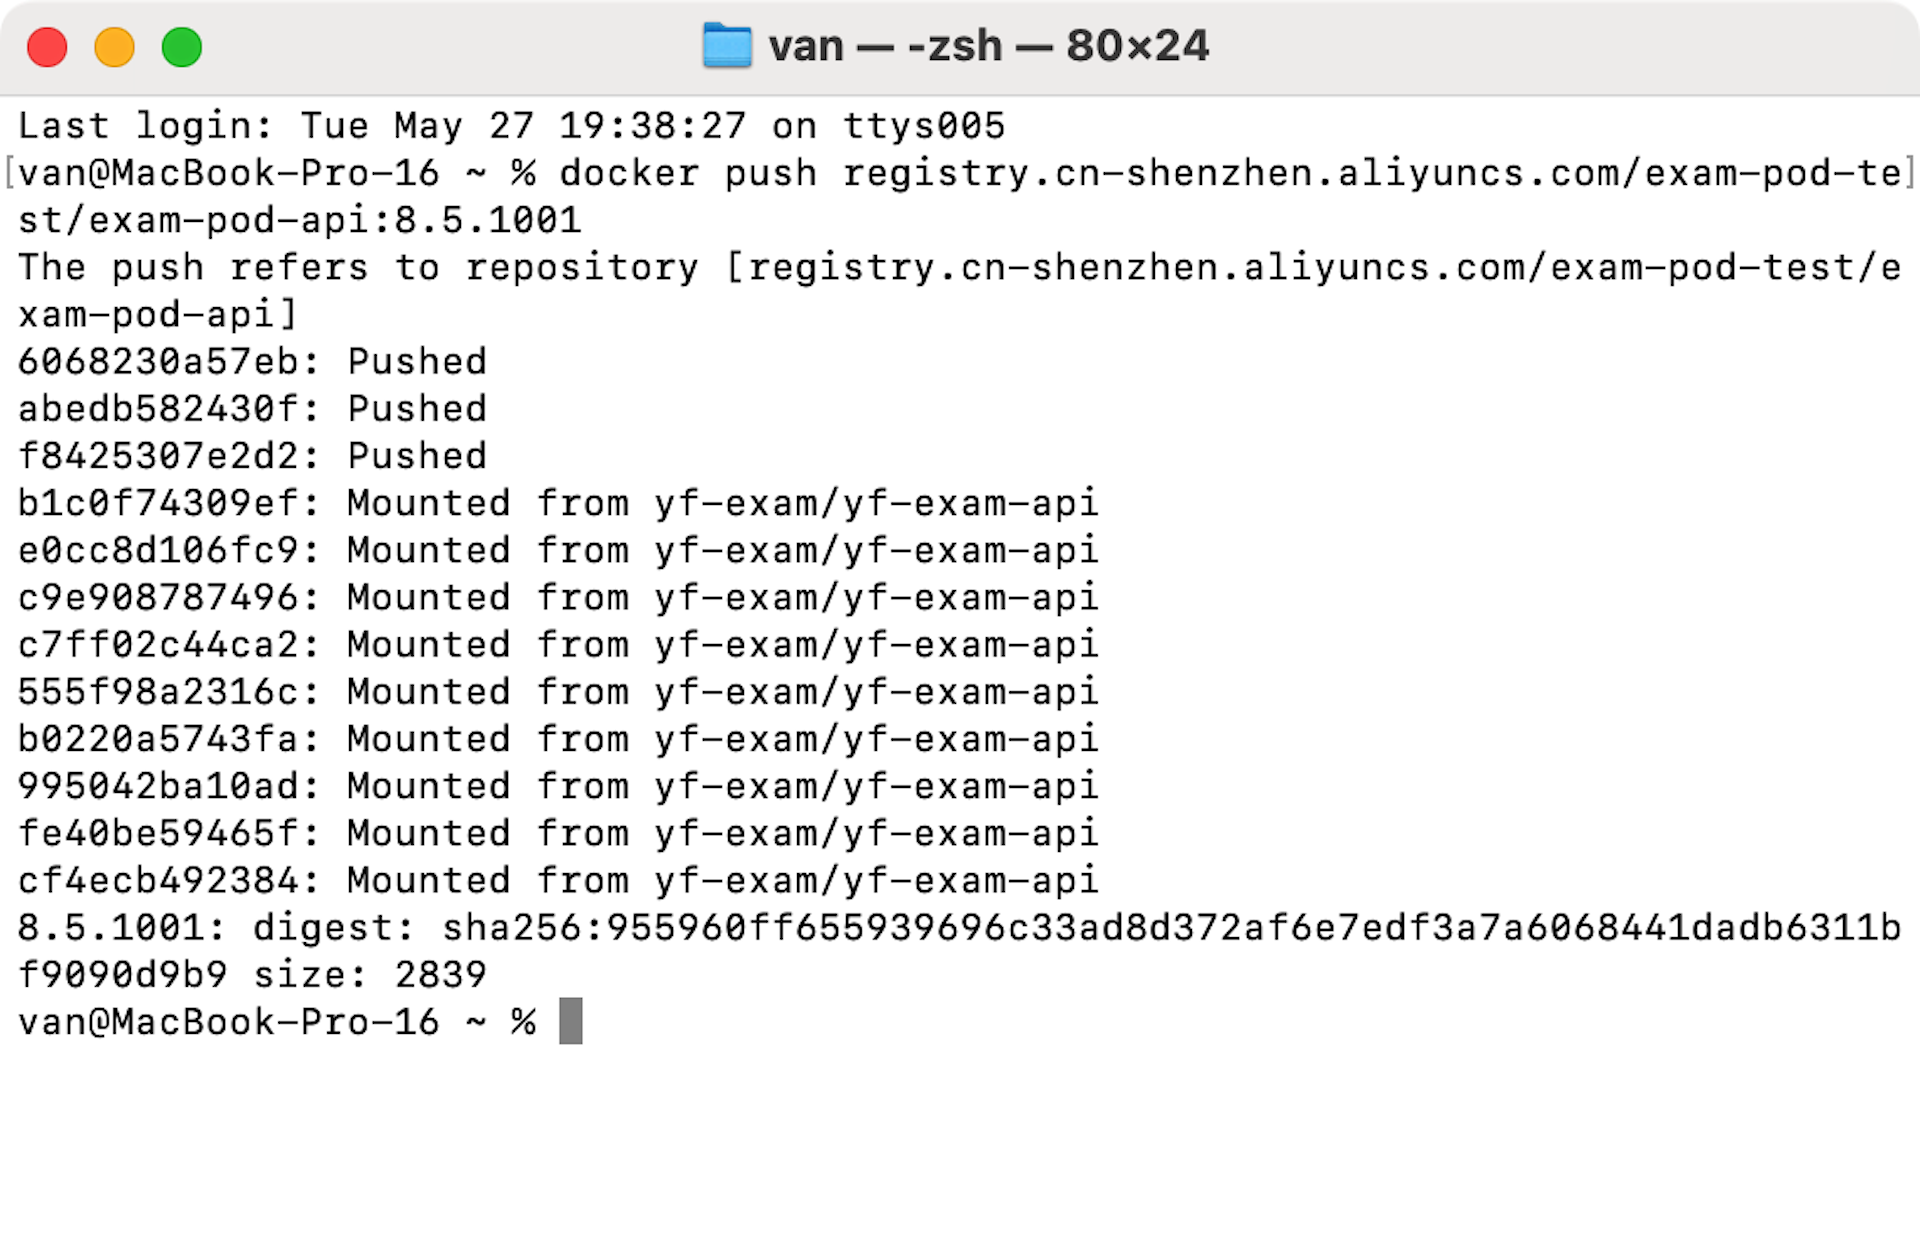Click the red close window button

(x=47, y=47)
